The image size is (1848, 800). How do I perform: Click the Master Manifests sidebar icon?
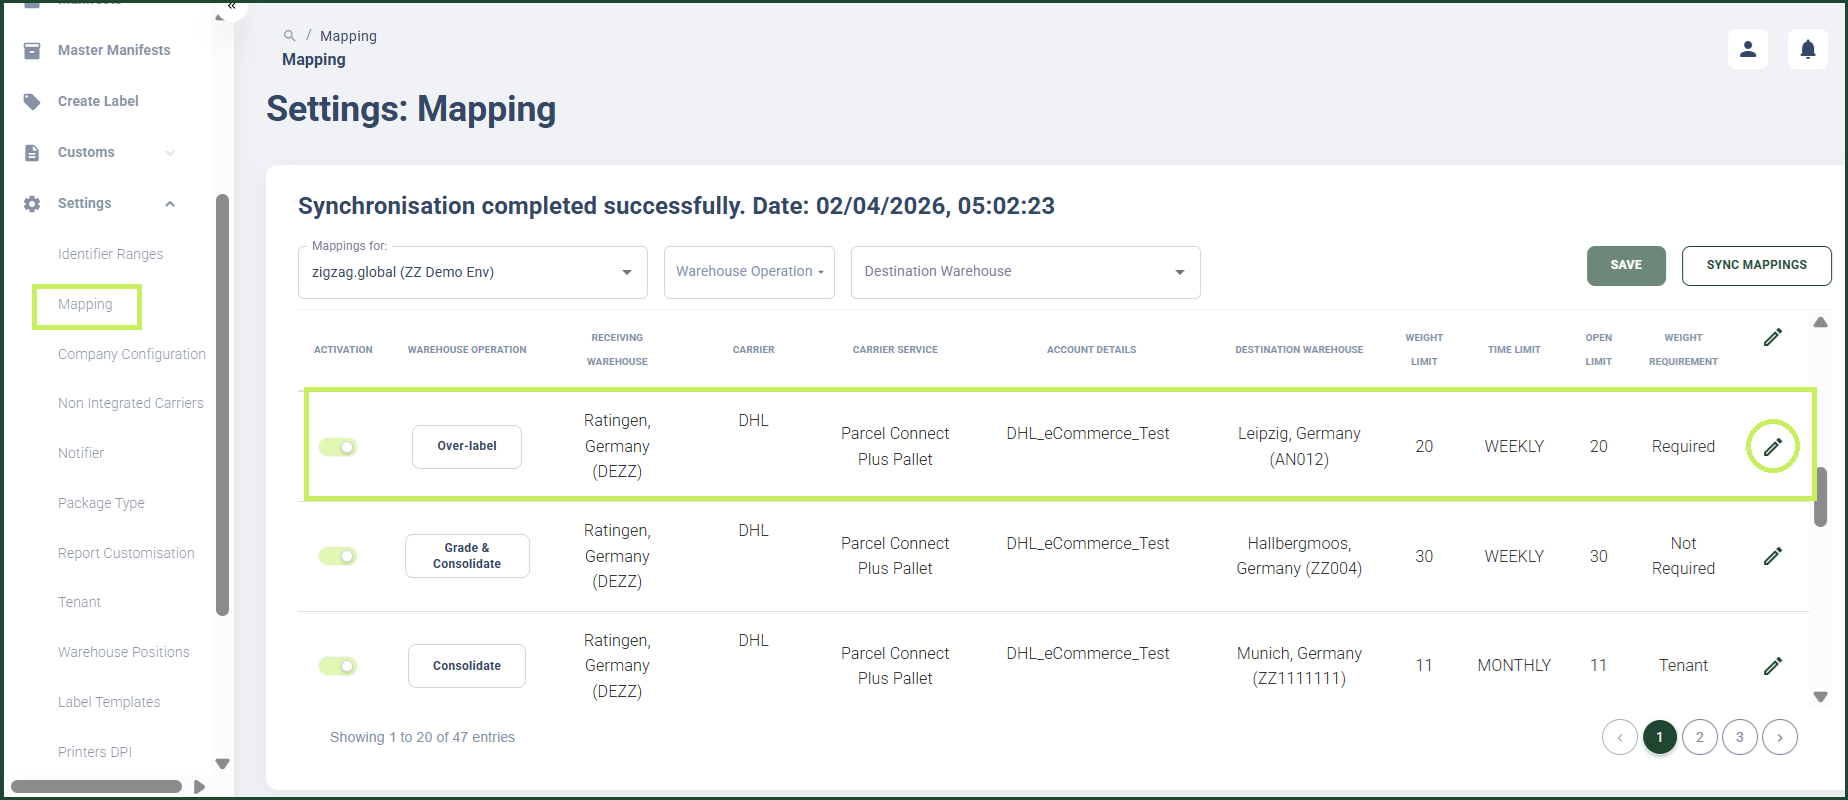coord(32,50)
